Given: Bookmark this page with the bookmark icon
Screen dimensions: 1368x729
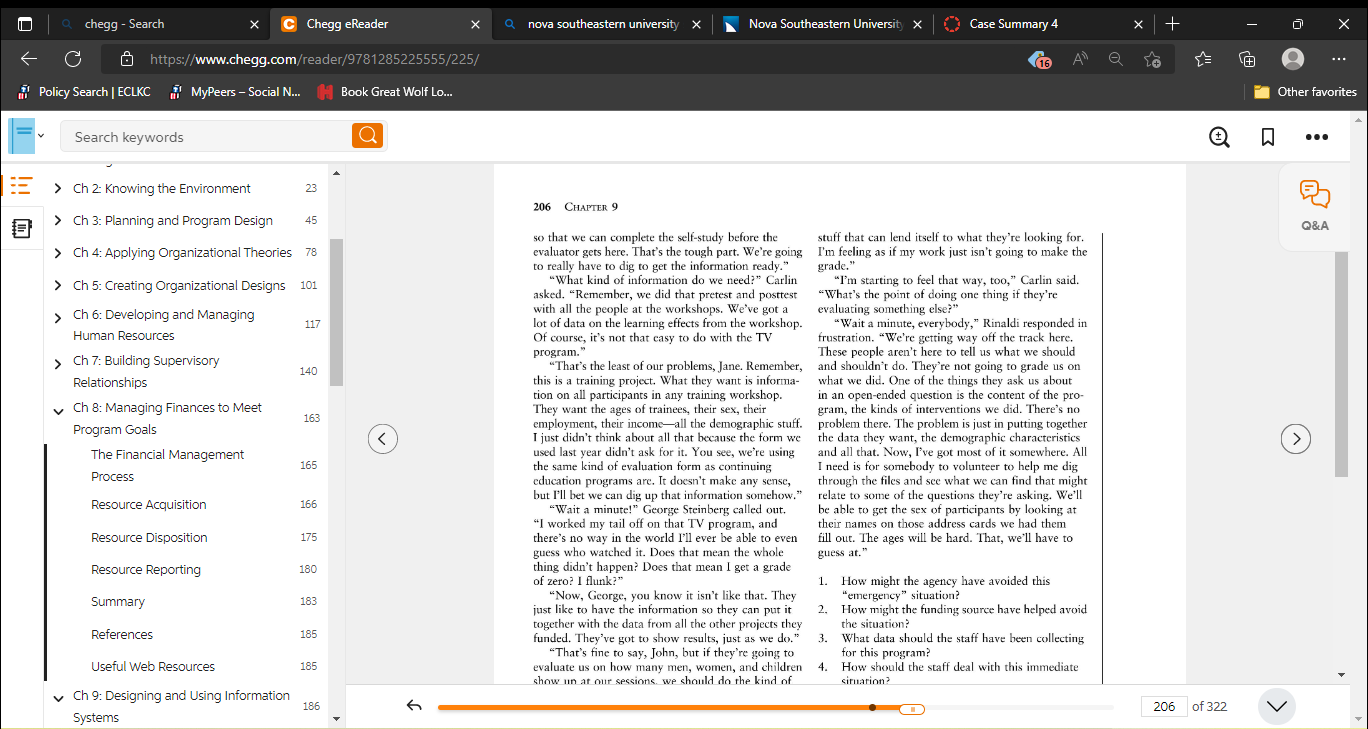Looking at the screenshot, I should [1268, 137].
